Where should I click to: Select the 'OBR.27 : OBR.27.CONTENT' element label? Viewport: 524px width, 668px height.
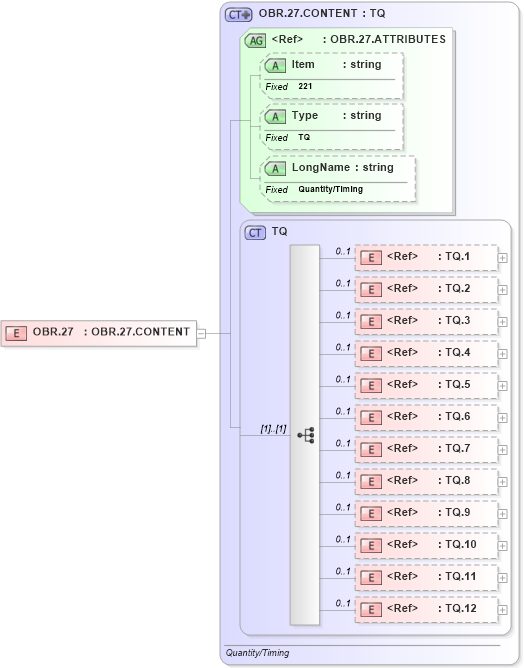point(111,331)
